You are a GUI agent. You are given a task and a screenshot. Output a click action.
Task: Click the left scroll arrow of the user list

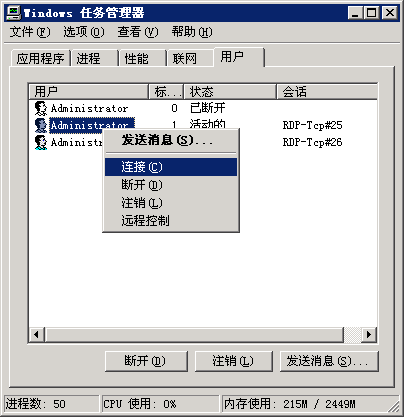pyautogui.click(x=37, y=334)
